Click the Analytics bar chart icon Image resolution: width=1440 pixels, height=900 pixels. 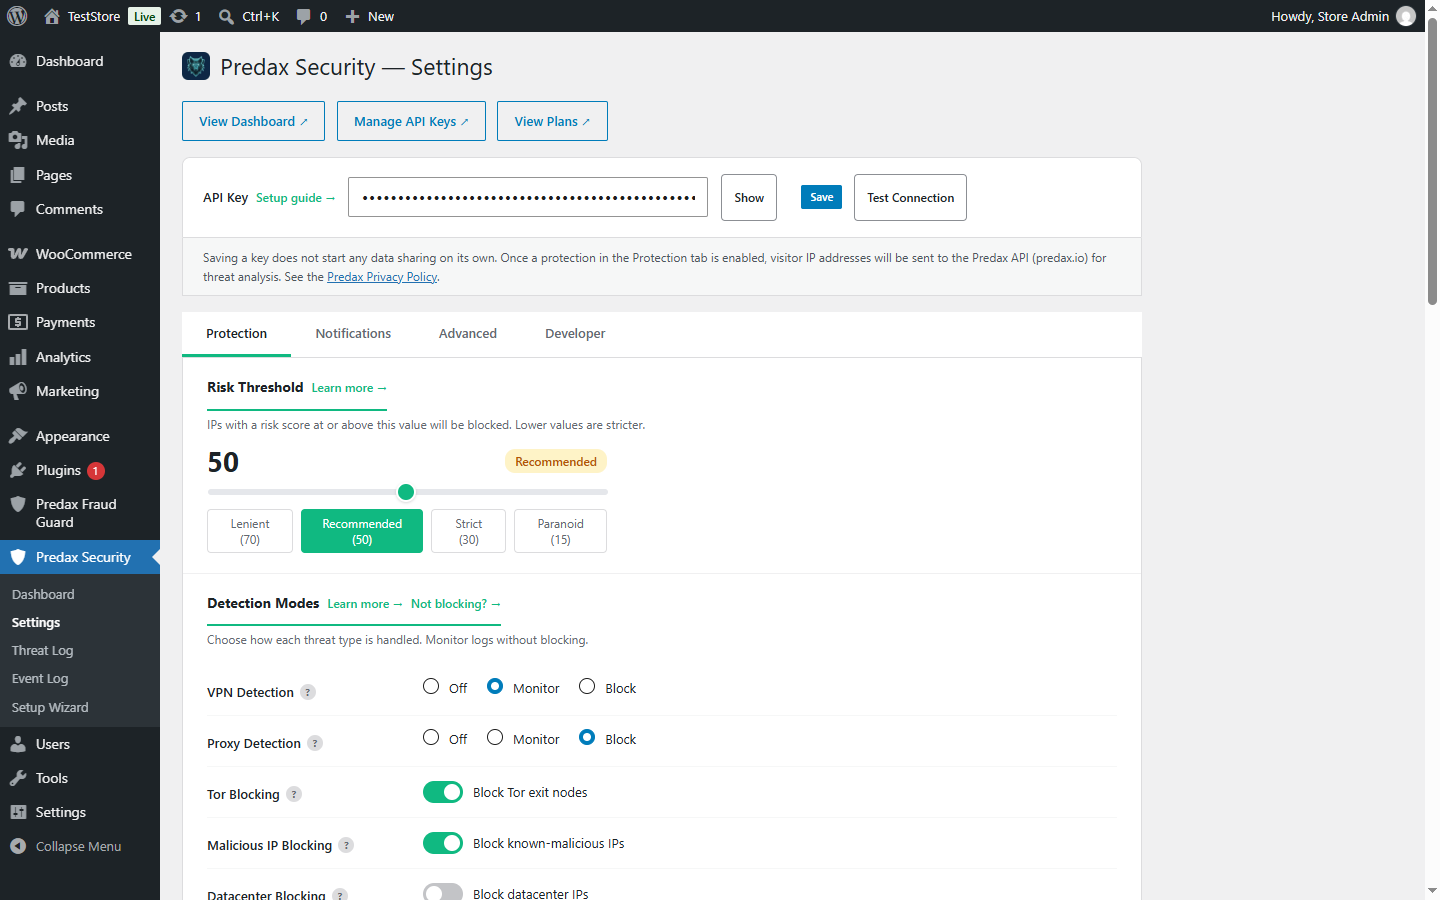(x=18, y=357)
